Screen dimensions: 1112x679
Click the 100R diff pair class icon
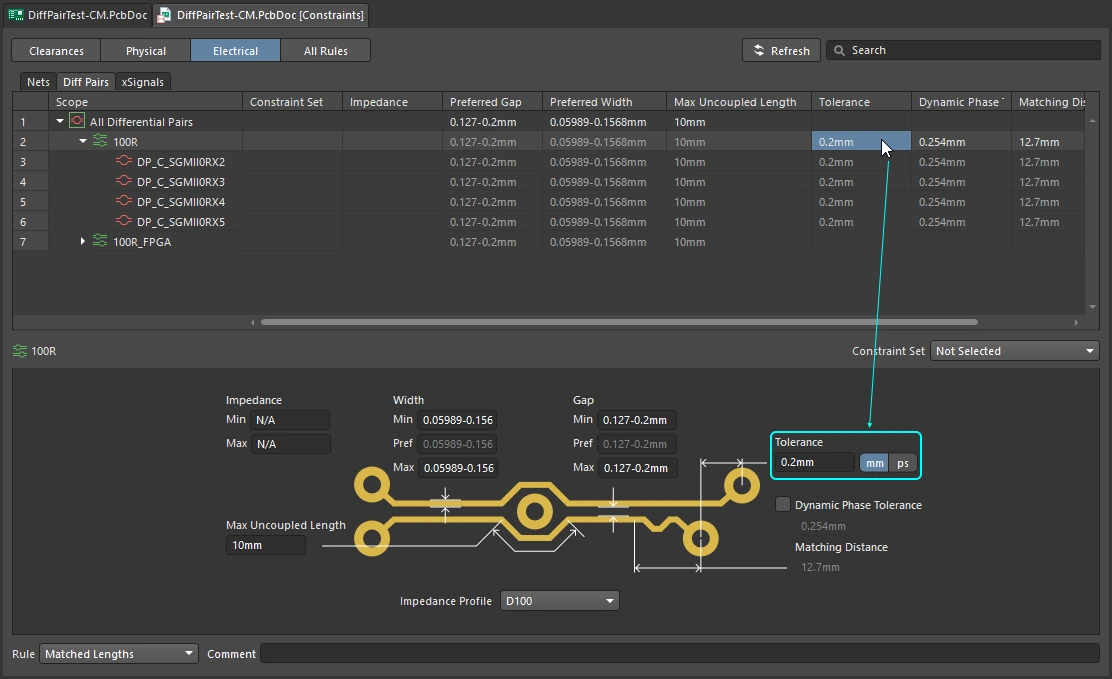(100, 140)
